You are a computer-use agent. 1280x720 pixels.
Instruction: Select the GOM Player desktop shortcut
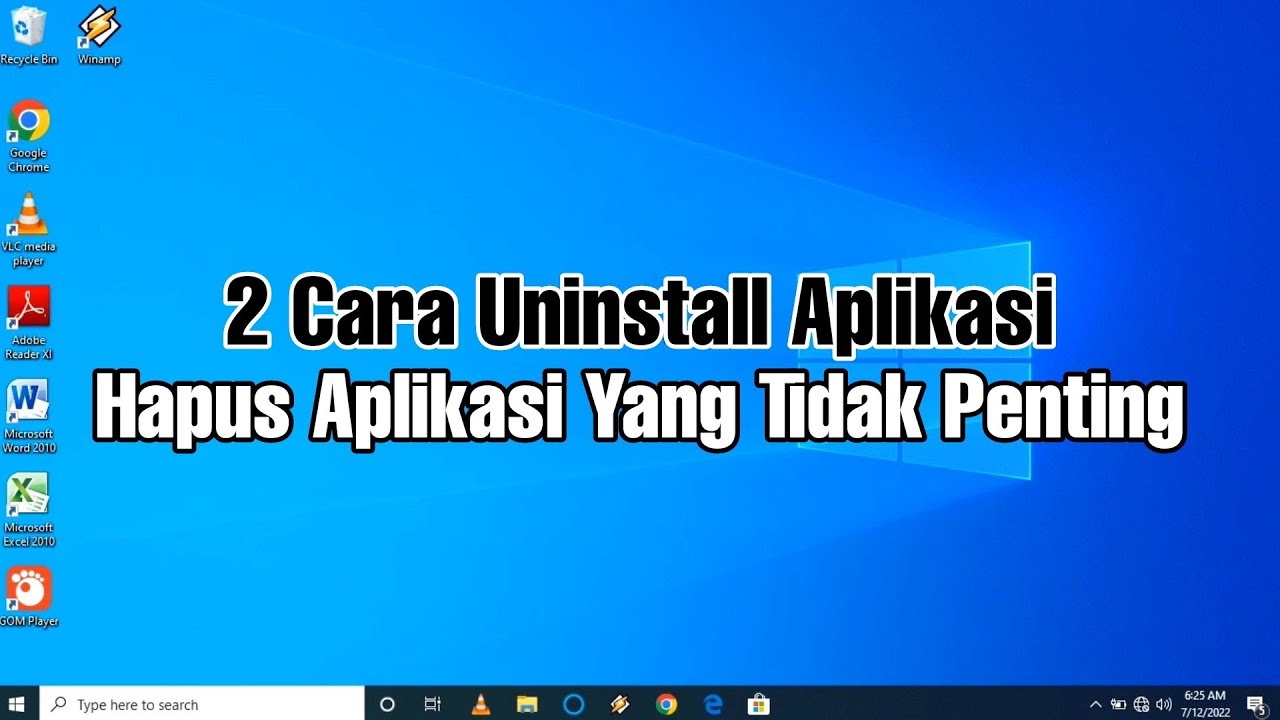[29, 598]
